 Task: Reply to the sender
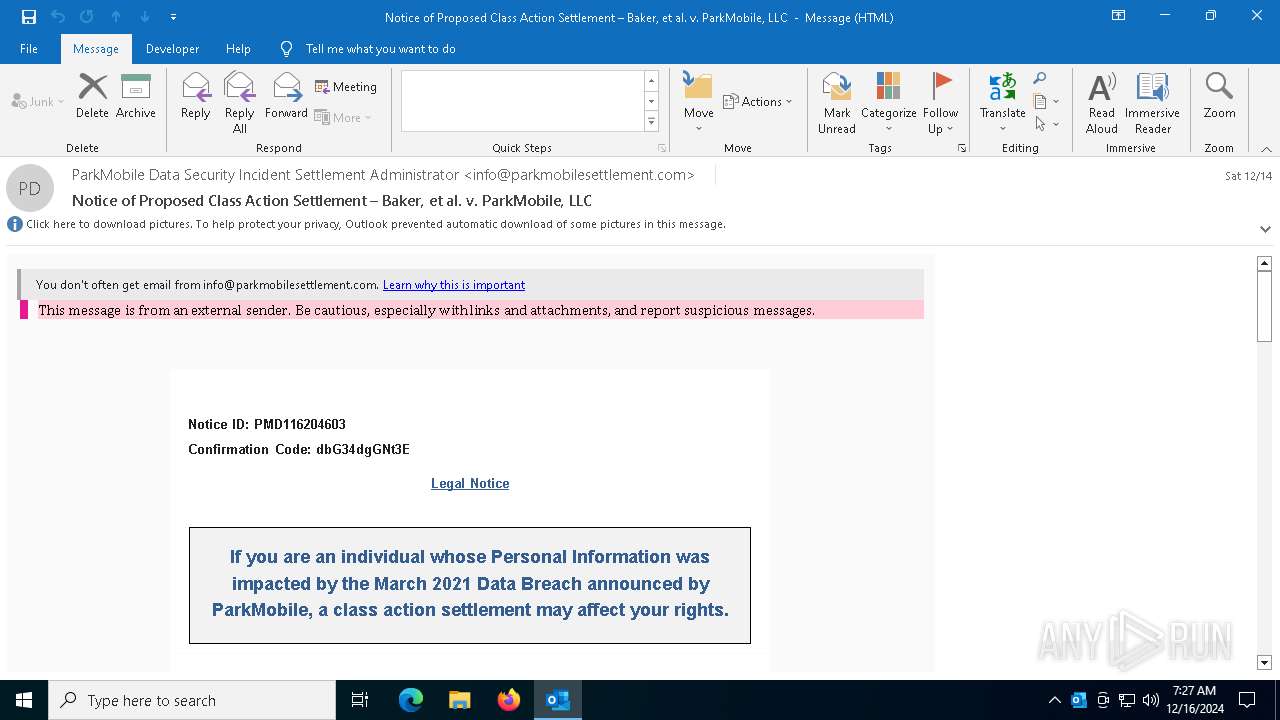tap(196, 96)
